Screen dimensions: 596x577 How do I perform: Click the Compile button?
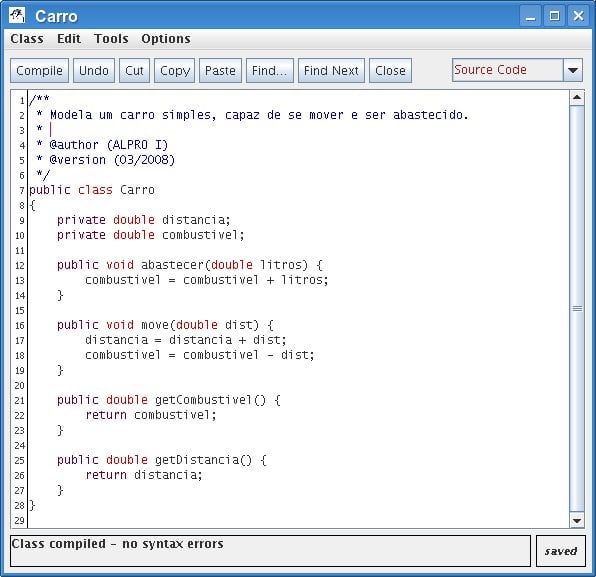pyautogui.click(x=40, y=71)
